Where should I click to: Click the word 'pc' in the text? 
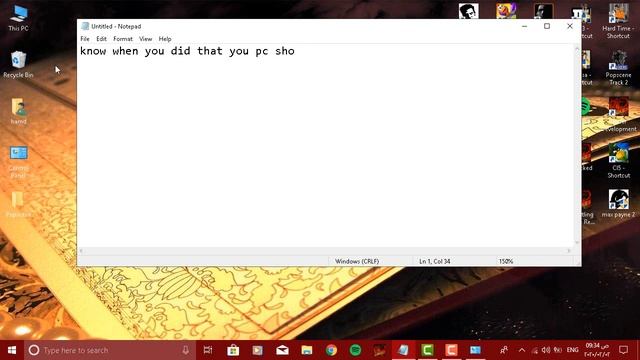coord(262,52)
